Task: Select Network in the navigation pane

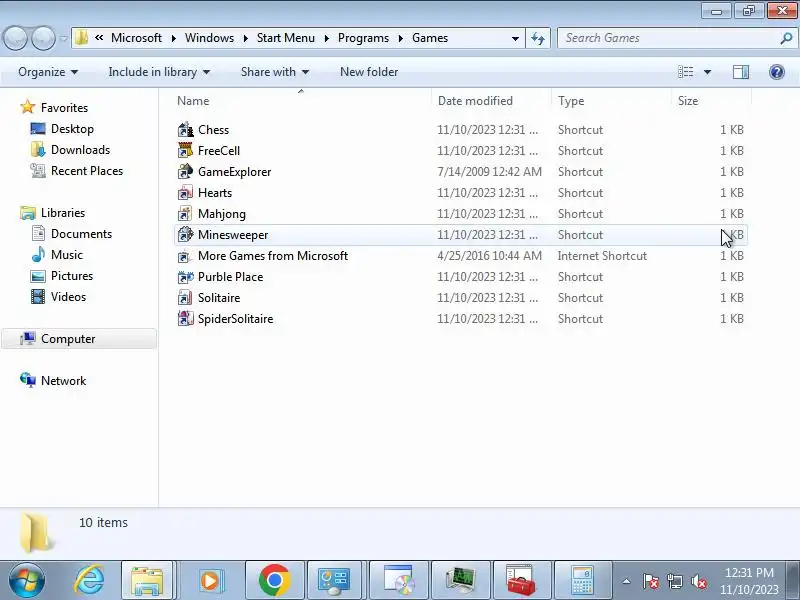Action: click(63, 381)
